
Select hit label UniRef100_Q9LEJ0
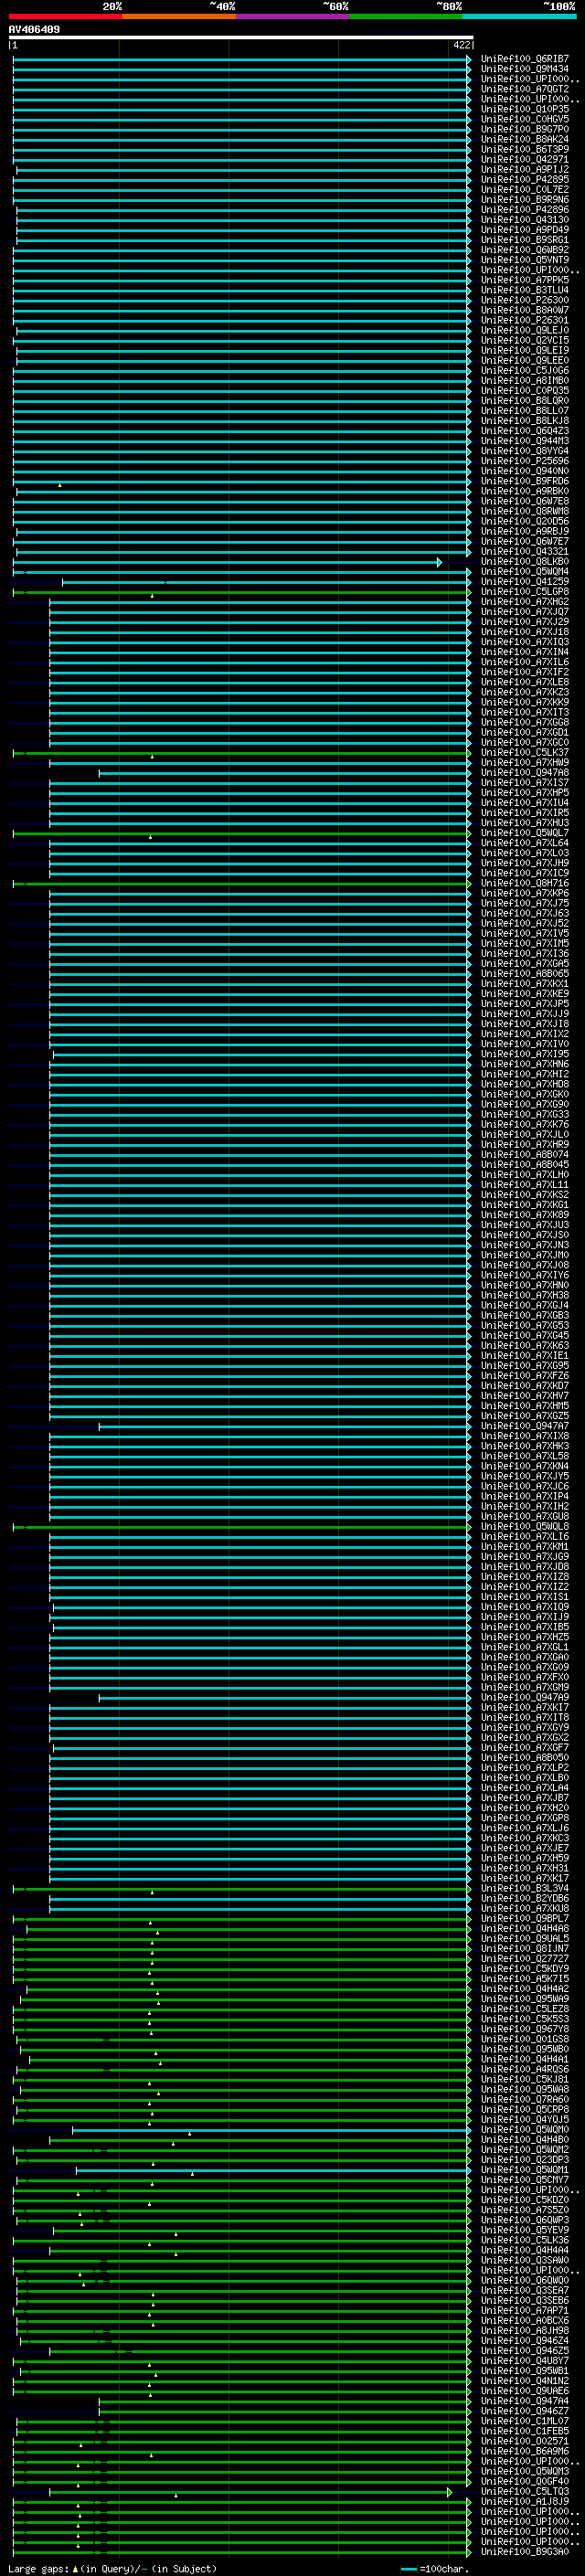pos(525,330)
